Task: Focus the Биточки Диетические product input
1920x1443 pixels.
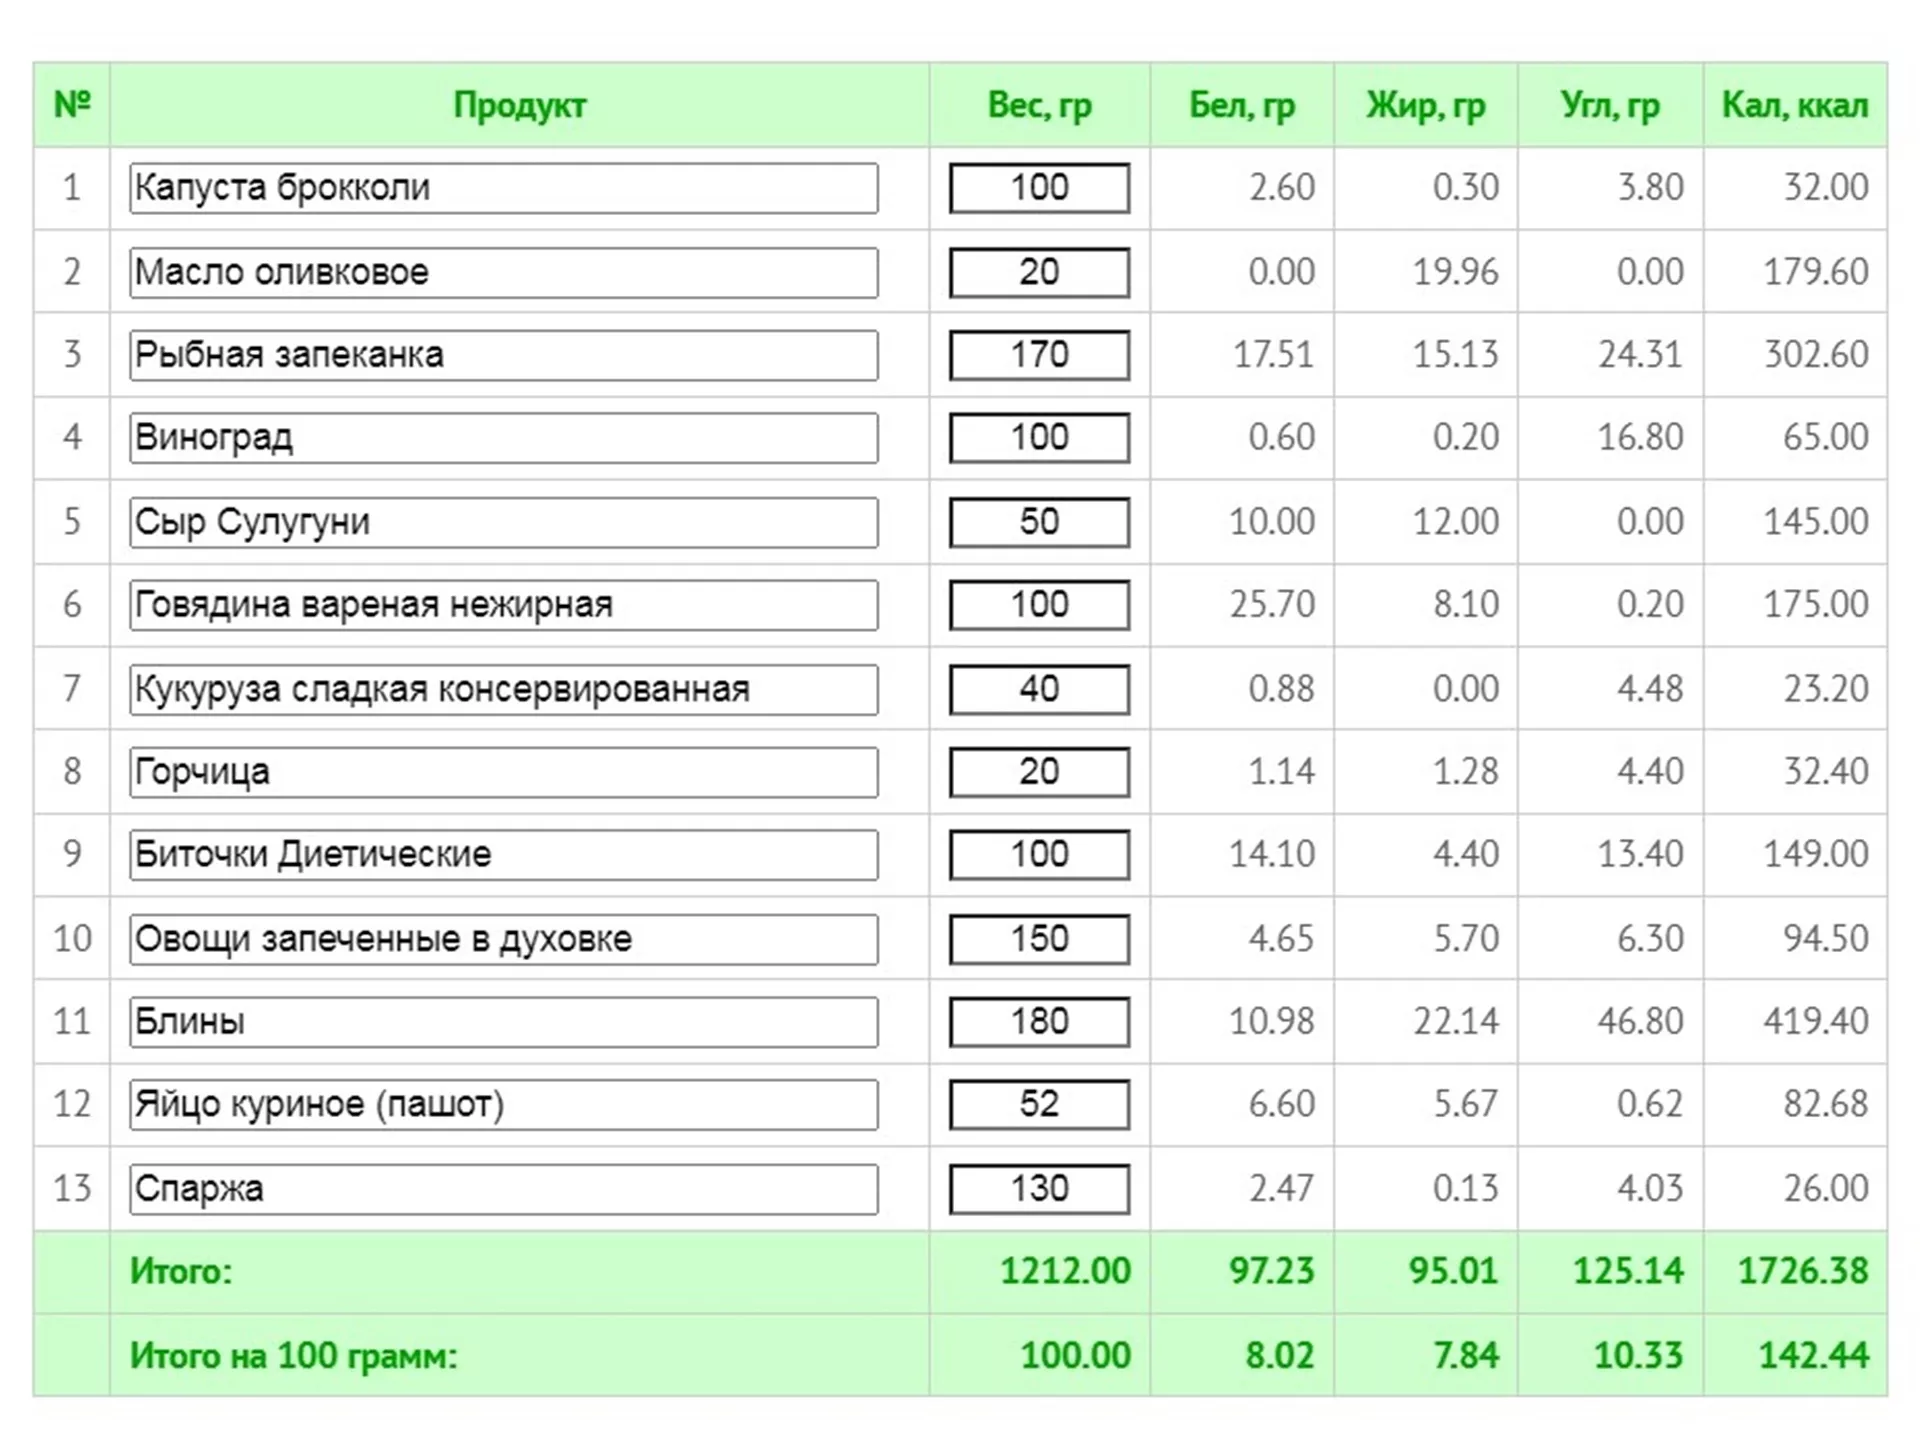Action: click(x=503, y=855)
